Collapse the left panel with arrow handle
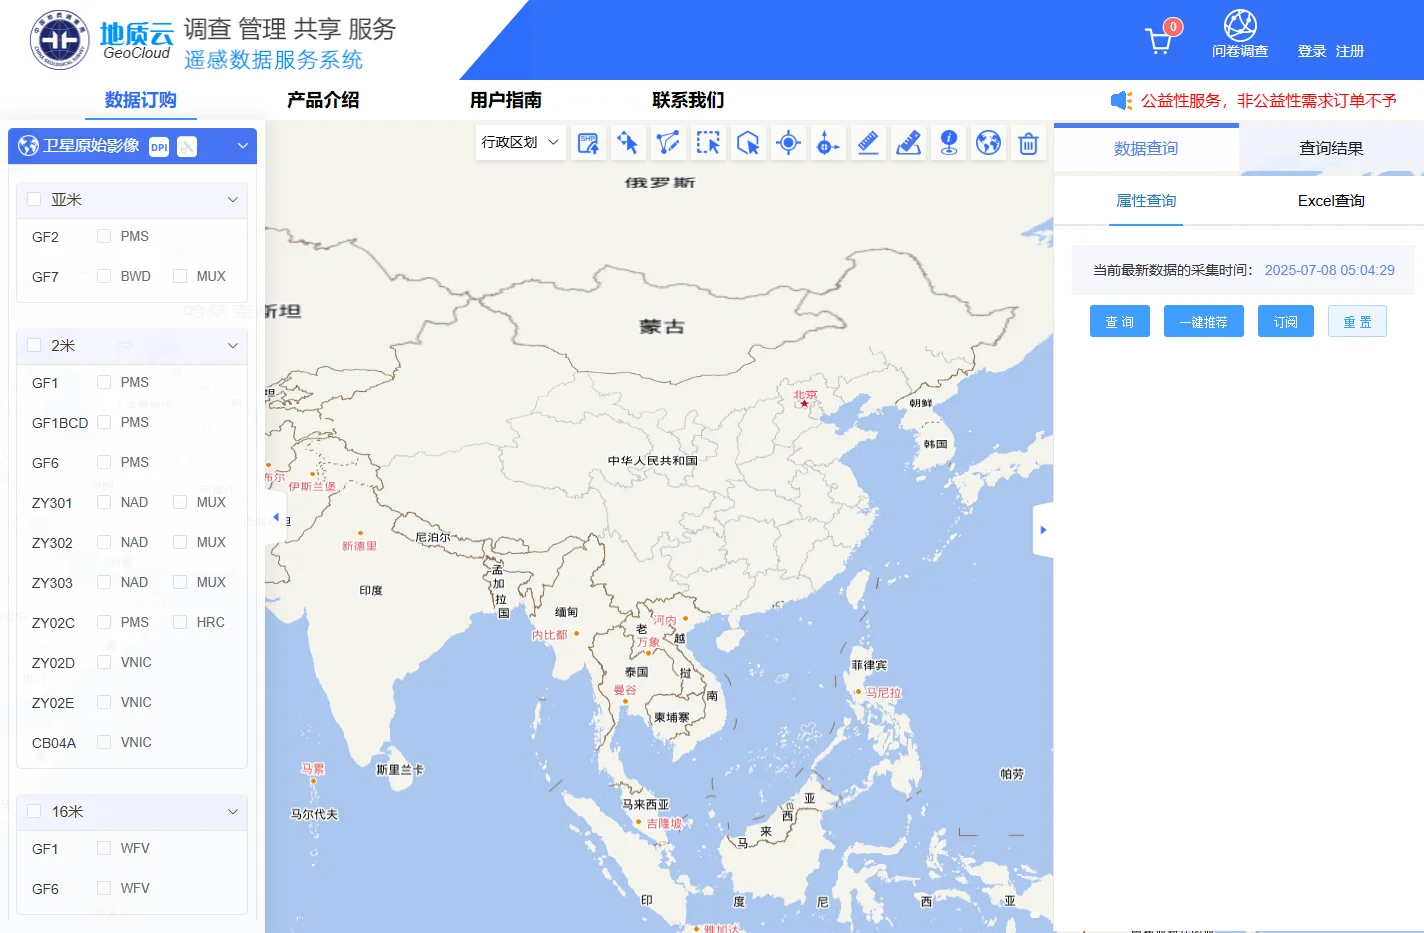1424x933 pixels. click(276, 518)
